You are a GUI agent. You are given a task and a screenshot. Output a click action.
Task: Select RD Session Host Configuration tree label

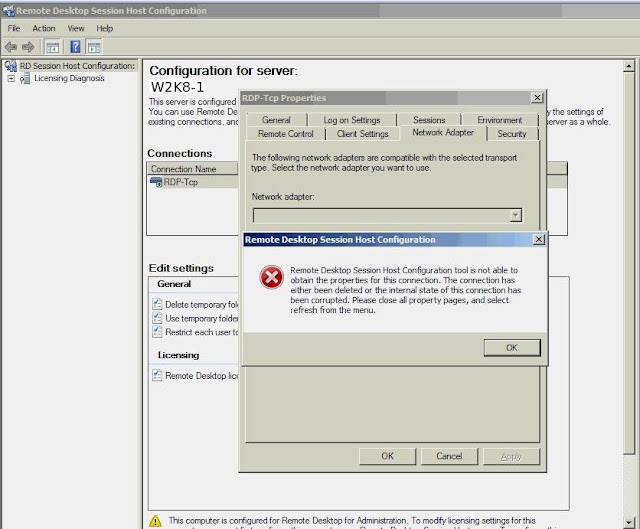click(x=77, y=66)
